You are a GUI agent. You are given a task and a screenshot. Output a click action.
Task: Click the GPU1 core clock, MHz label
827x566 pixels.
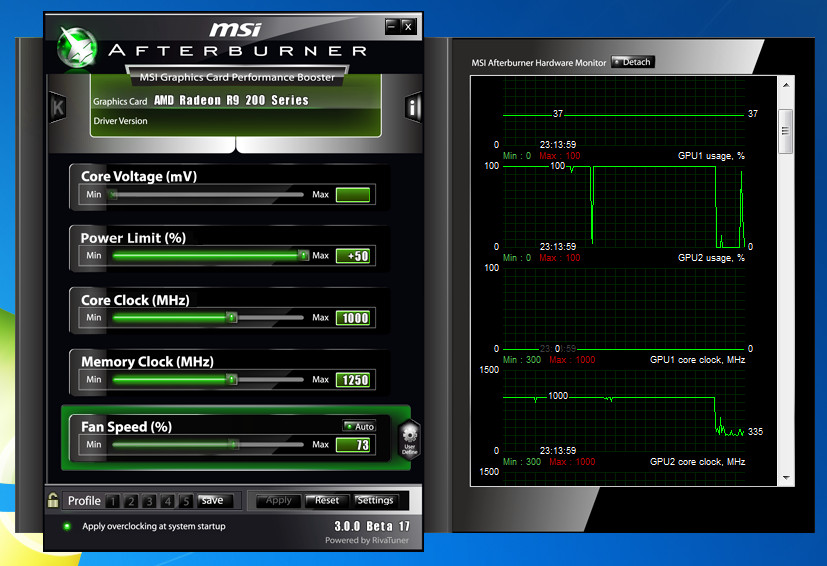tap(697, 360)
